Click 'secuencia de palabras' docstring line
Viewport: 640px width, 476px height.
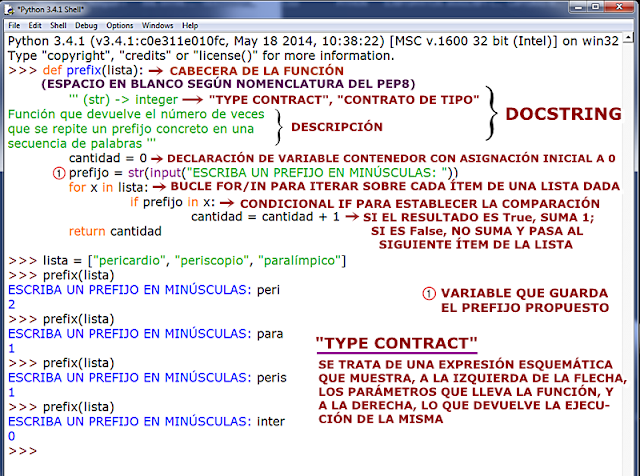[82, 144]
